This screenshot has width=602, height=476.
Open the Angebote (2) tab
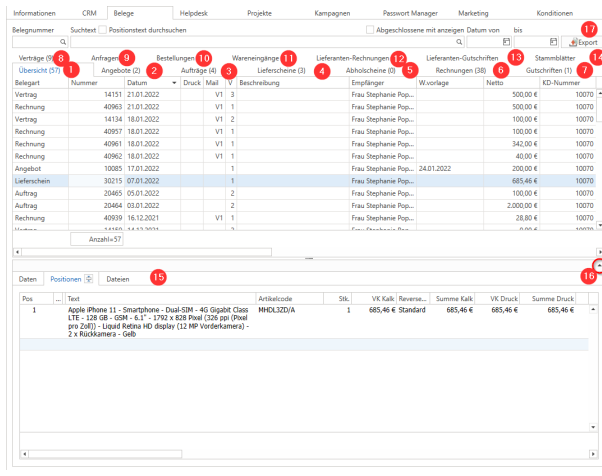(x=121, y=71)
